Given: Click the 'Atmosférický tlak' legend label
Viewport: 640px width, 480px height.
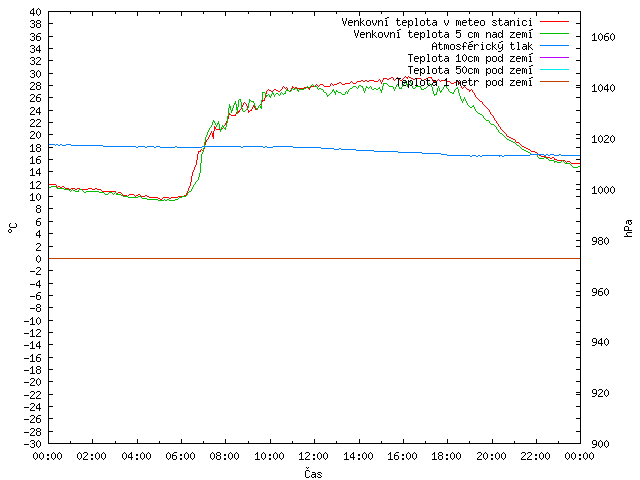Looking at the screenshot, I should tap(482, 46).
